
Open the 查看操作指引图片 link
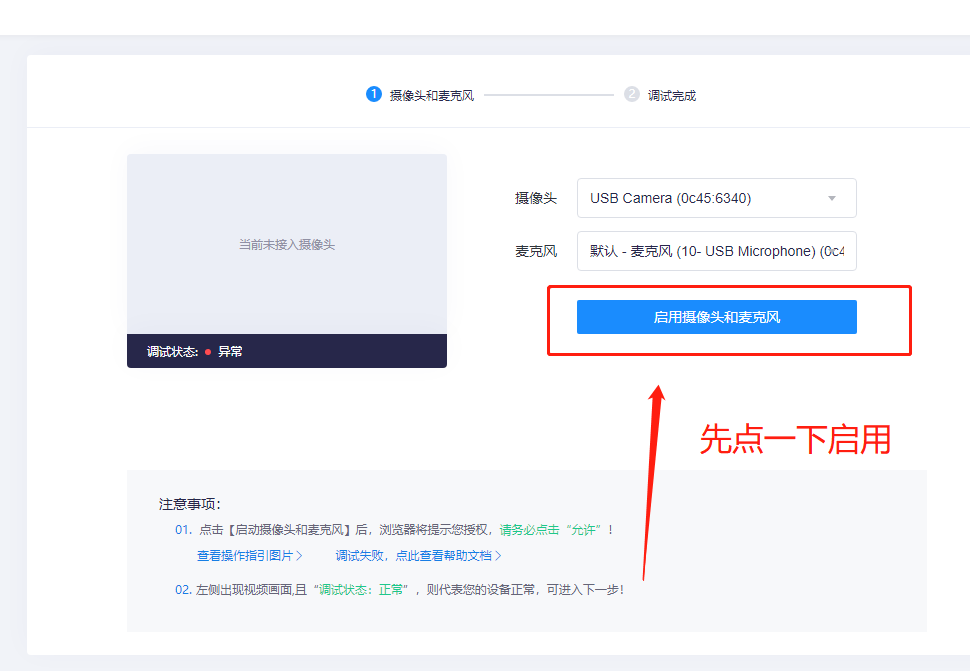pyautogui.click(x=245, y=556)
